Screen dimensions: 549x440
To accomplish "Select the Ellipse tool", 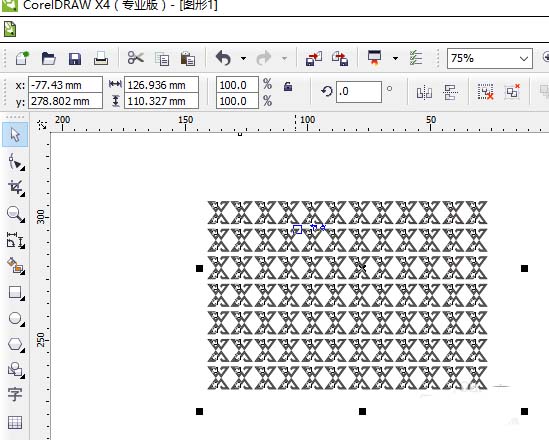I will click(x=16, y=319).
